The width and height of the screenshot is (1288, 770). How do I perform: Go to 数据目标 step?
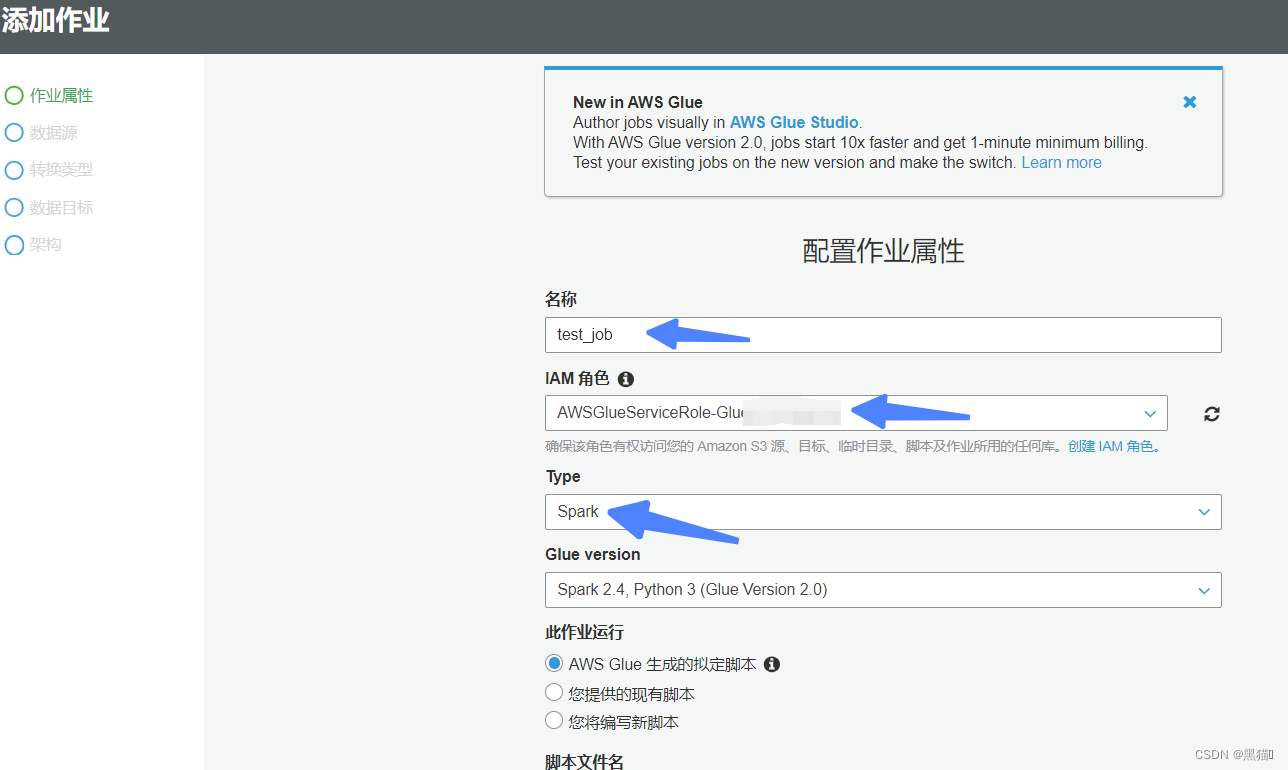pyautogui.click(x=61, y=207)
